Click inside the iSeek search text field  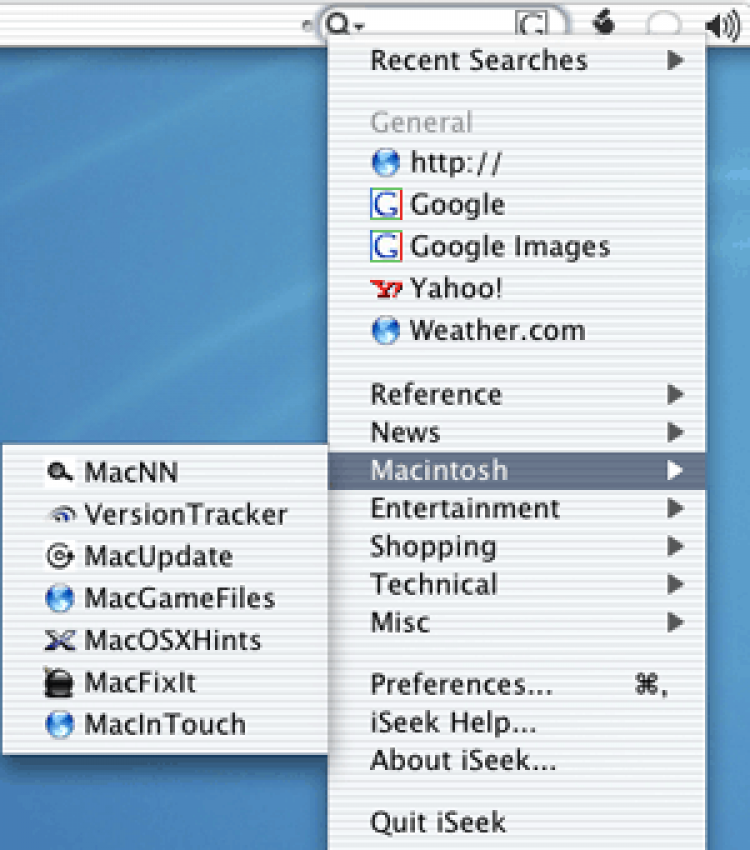tap(439, 24)
